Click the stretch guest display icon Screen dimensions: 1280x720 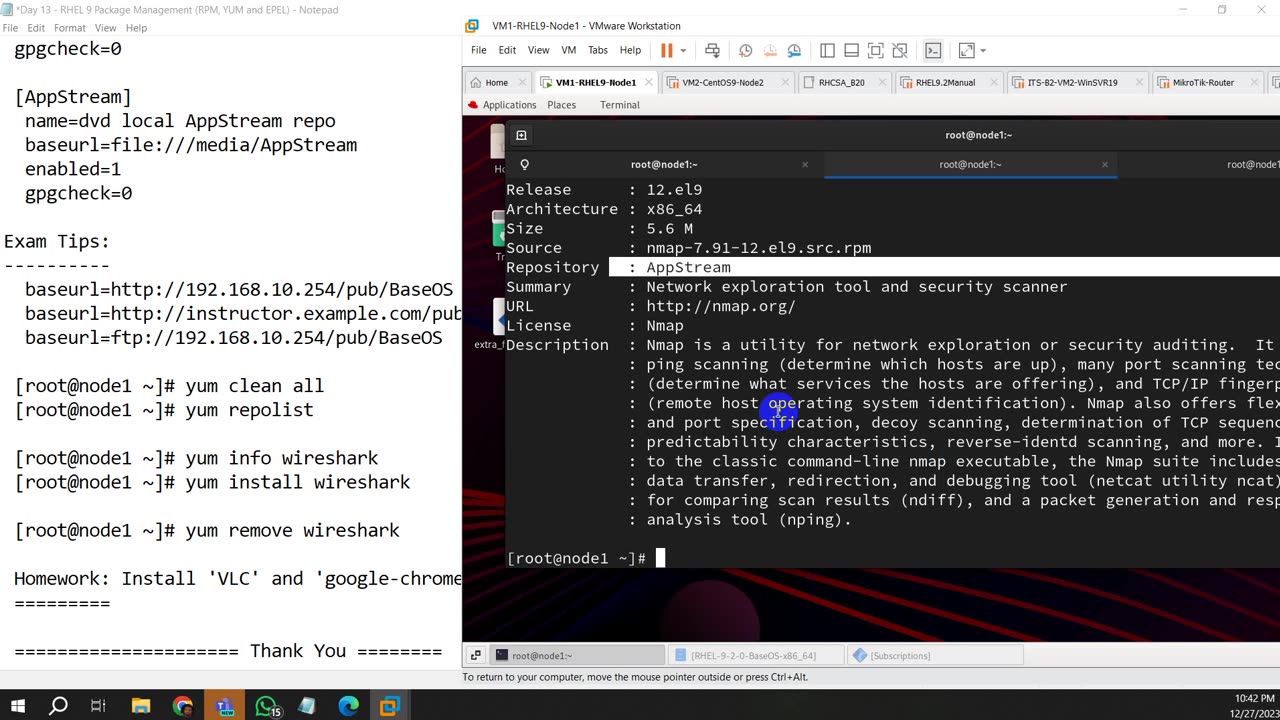[x=966, y=50]
